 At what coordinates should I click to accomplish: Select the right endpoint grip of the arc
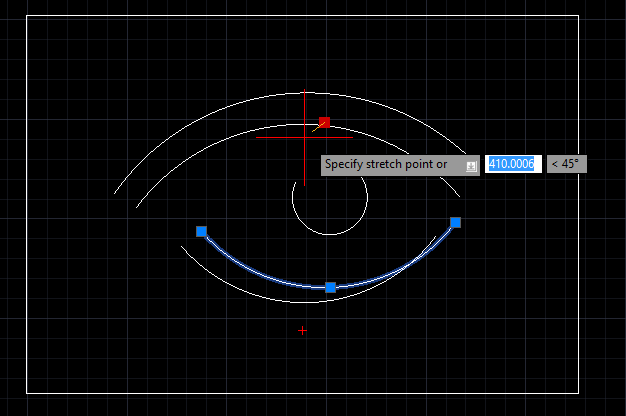click(455, 222)
